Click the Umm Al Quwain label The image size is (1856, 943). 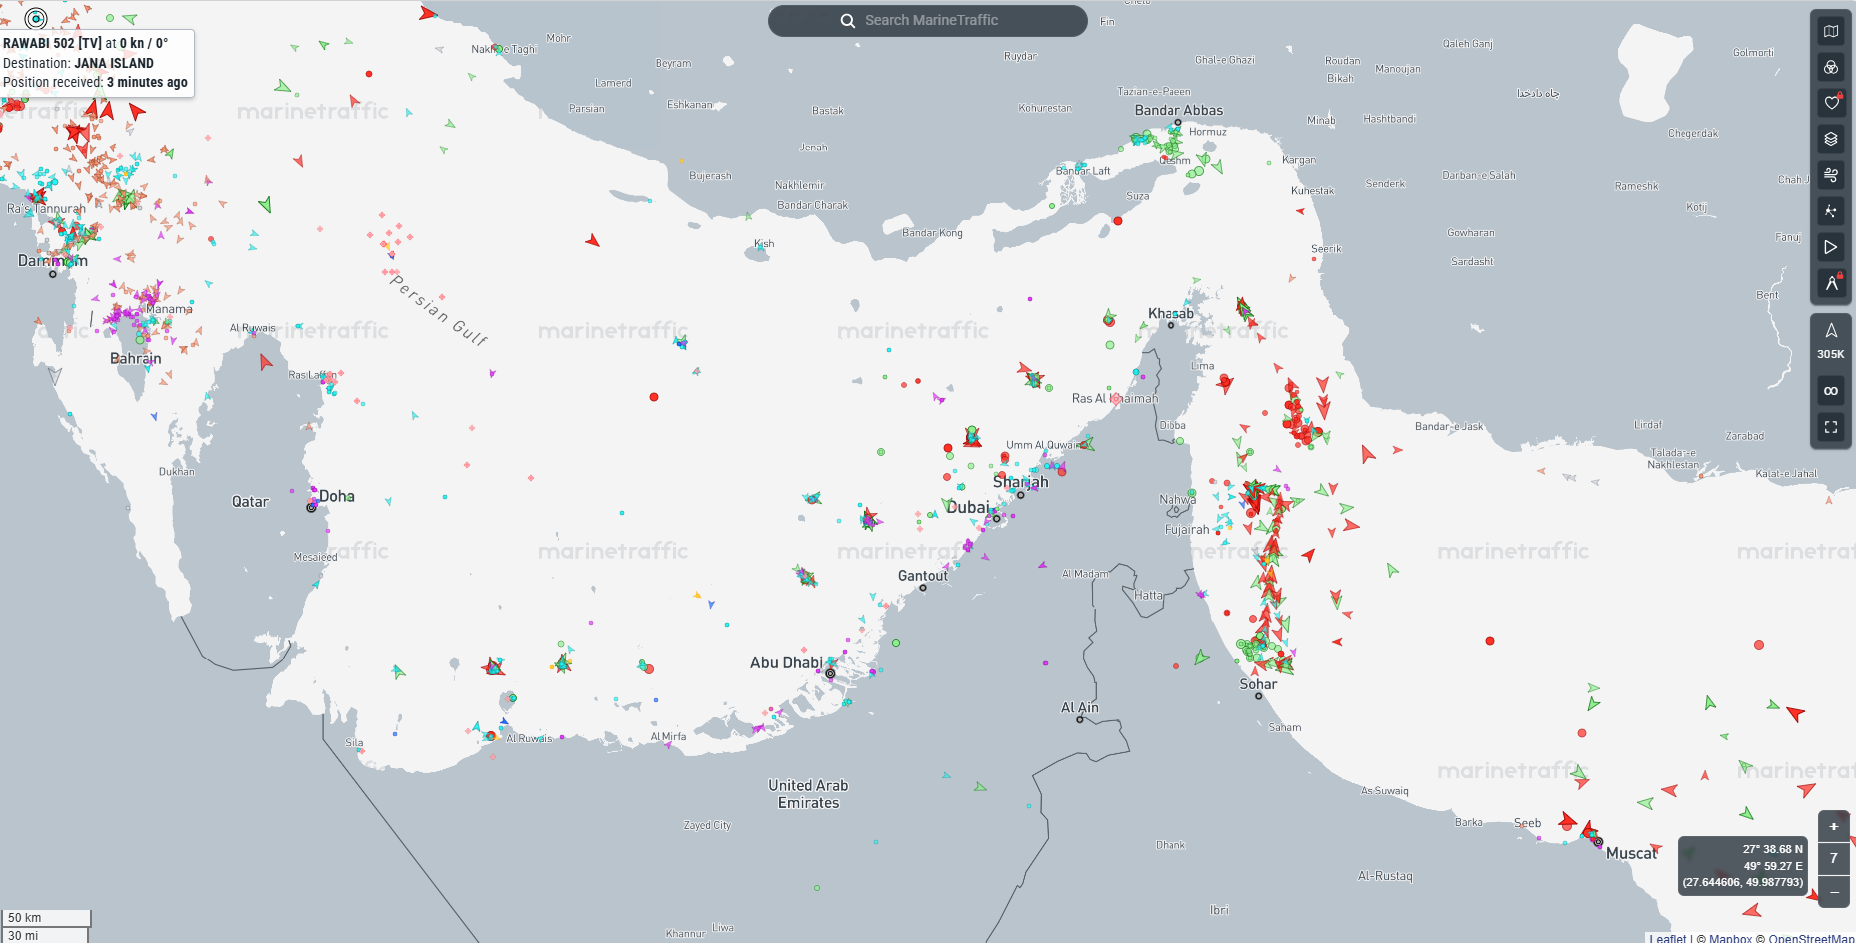coord(1042,445)
